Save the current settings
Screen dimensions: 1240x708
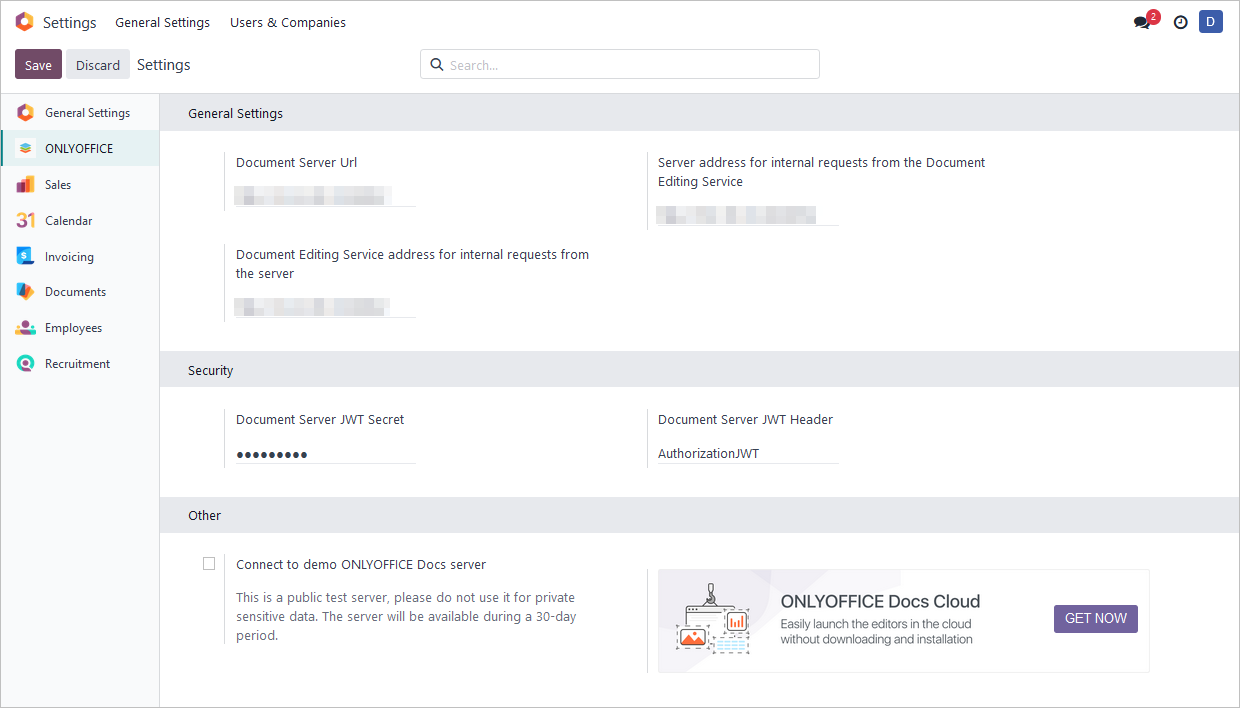point(38,64)
